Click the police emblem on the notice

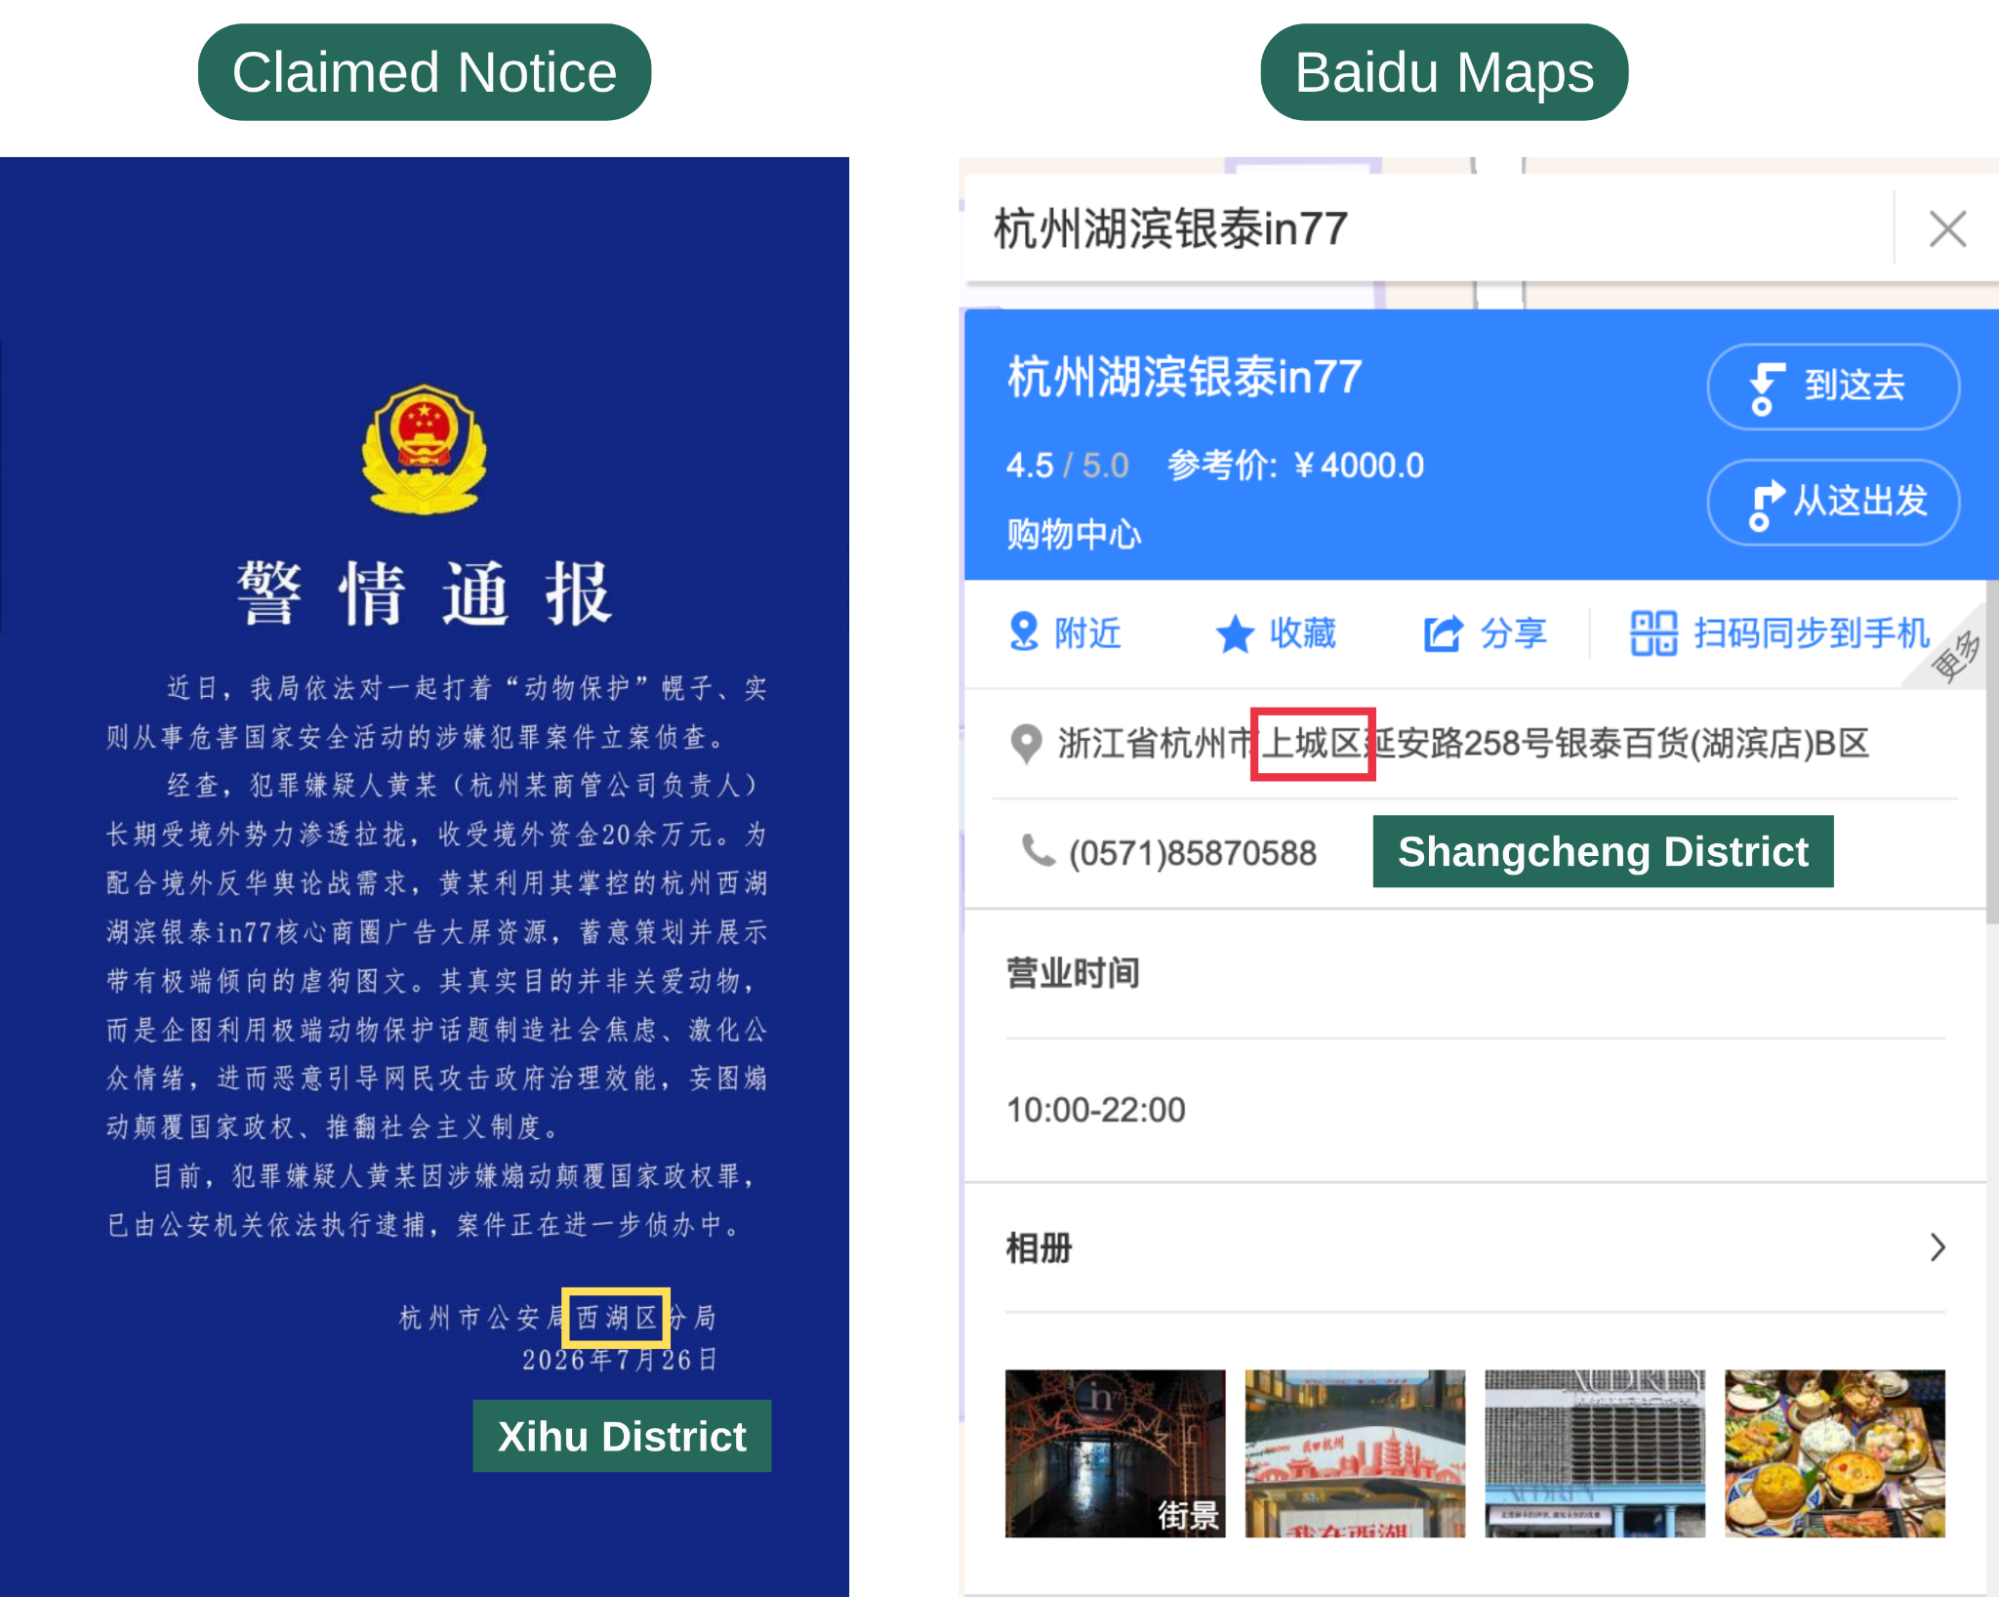[x=424, y=449]
